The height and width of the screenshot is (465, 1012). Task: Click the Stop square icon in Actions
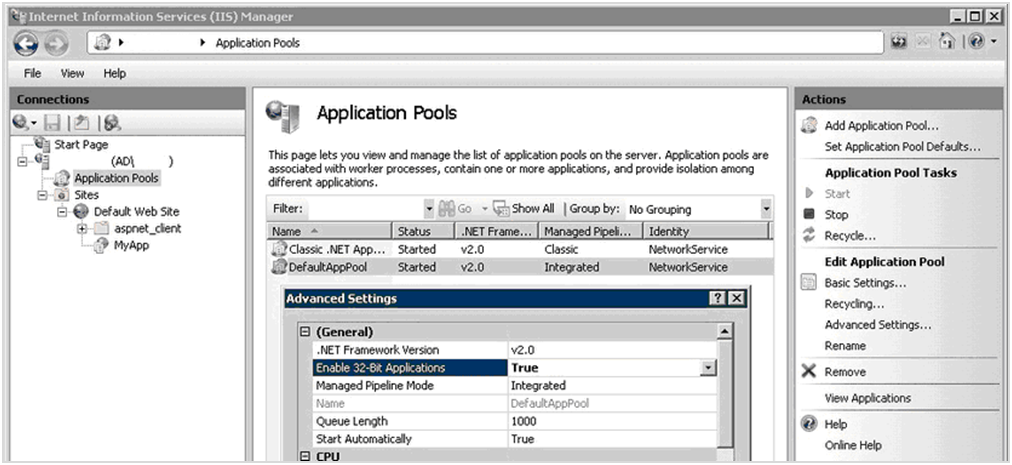pyautogui.click(x=809, y=215)
